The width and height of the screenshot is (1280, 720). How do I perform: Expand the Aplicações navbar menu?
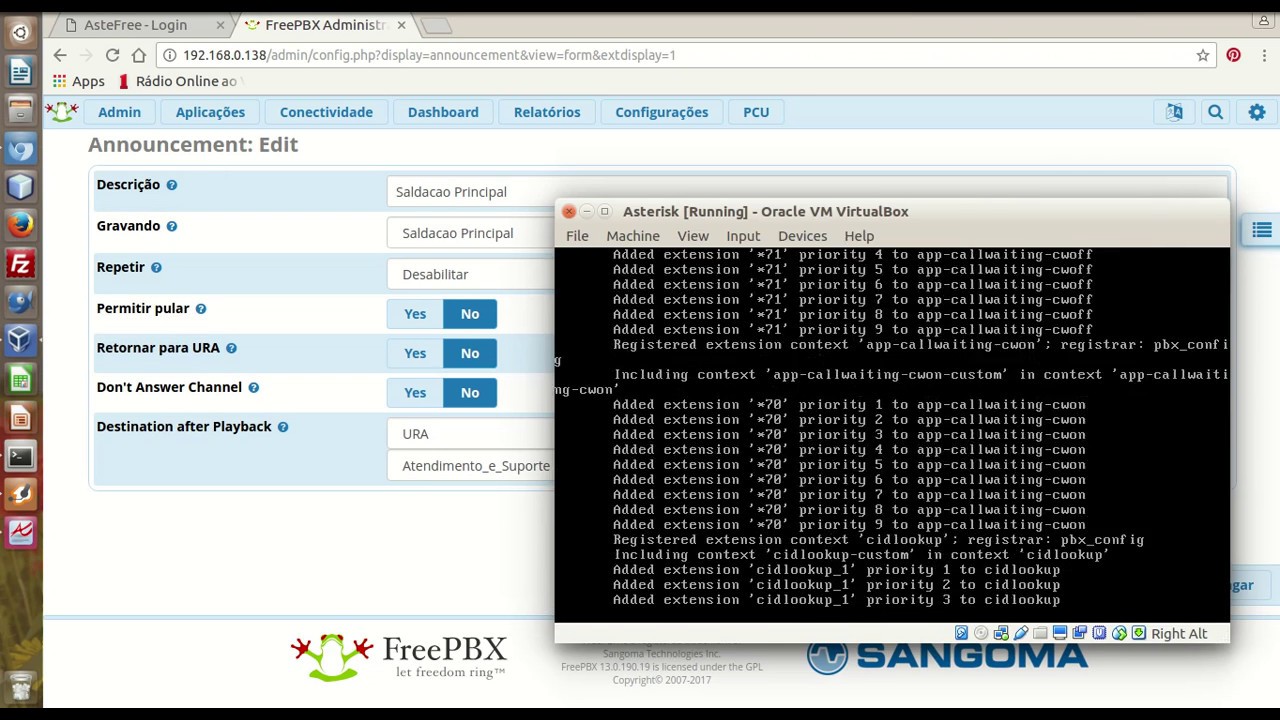(210, 112)
